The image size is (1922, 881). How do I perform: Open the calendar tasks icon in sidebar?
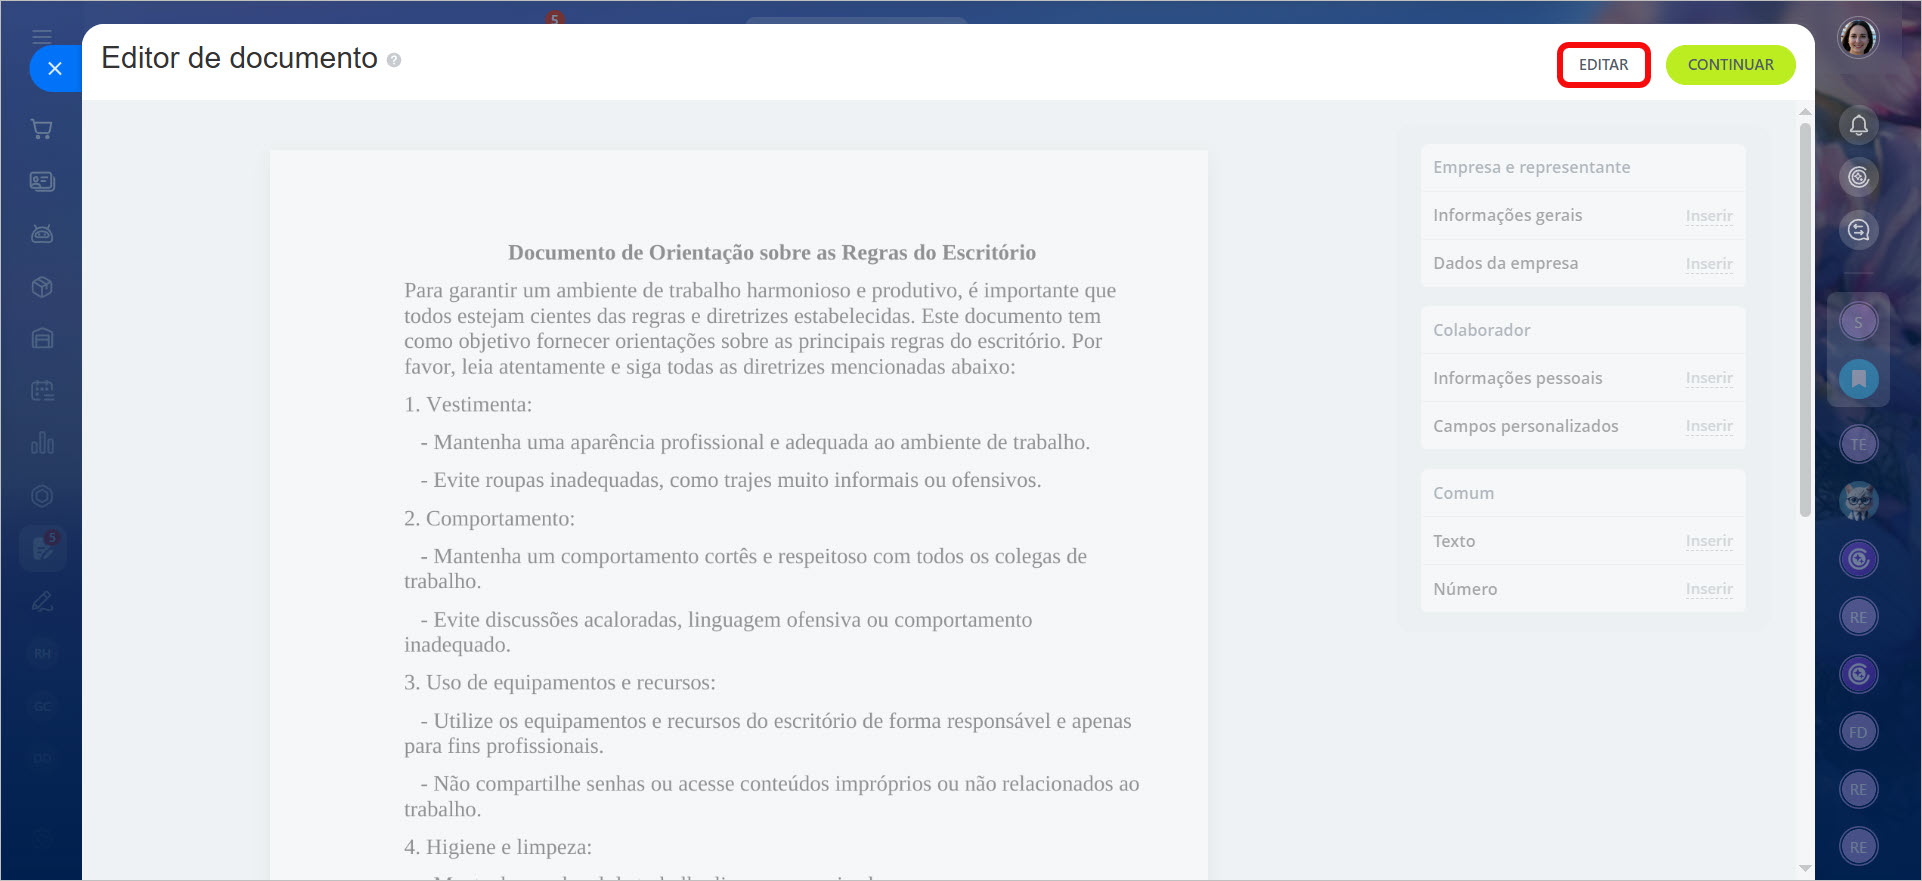pos(42,391)
